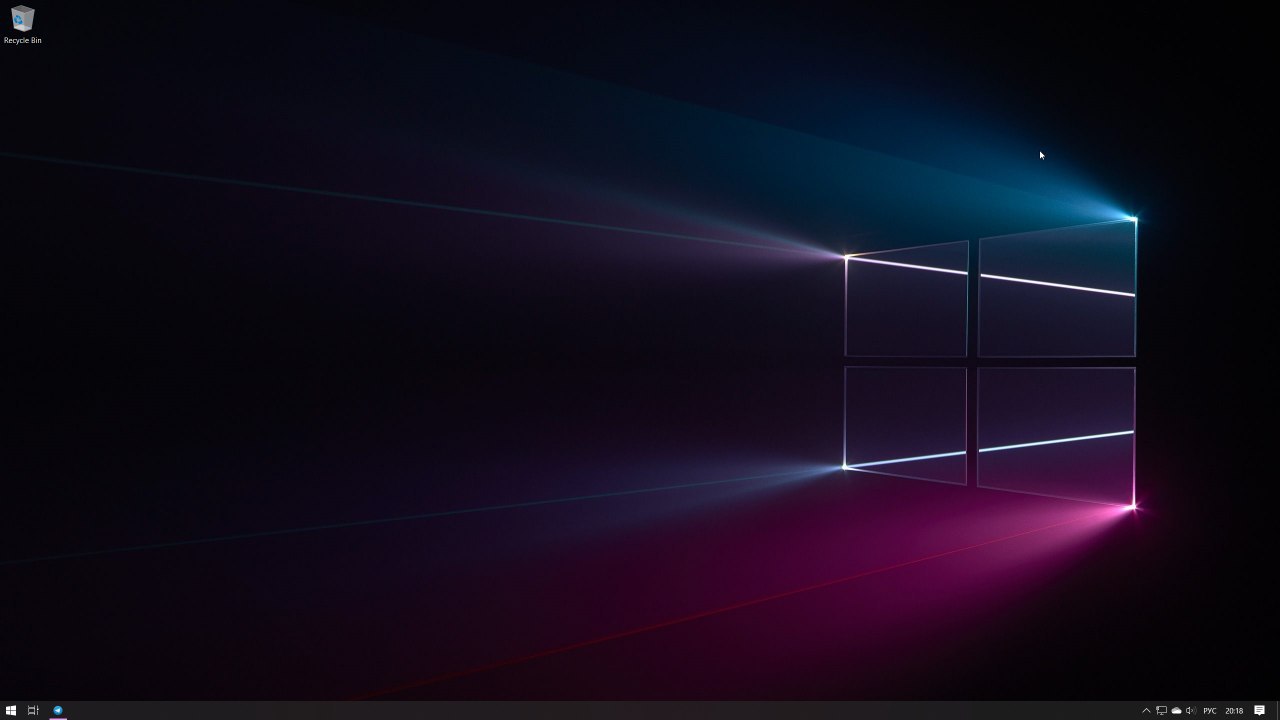
Task: Open the clock showing 20:18
Action: (x=1234, y=711)
